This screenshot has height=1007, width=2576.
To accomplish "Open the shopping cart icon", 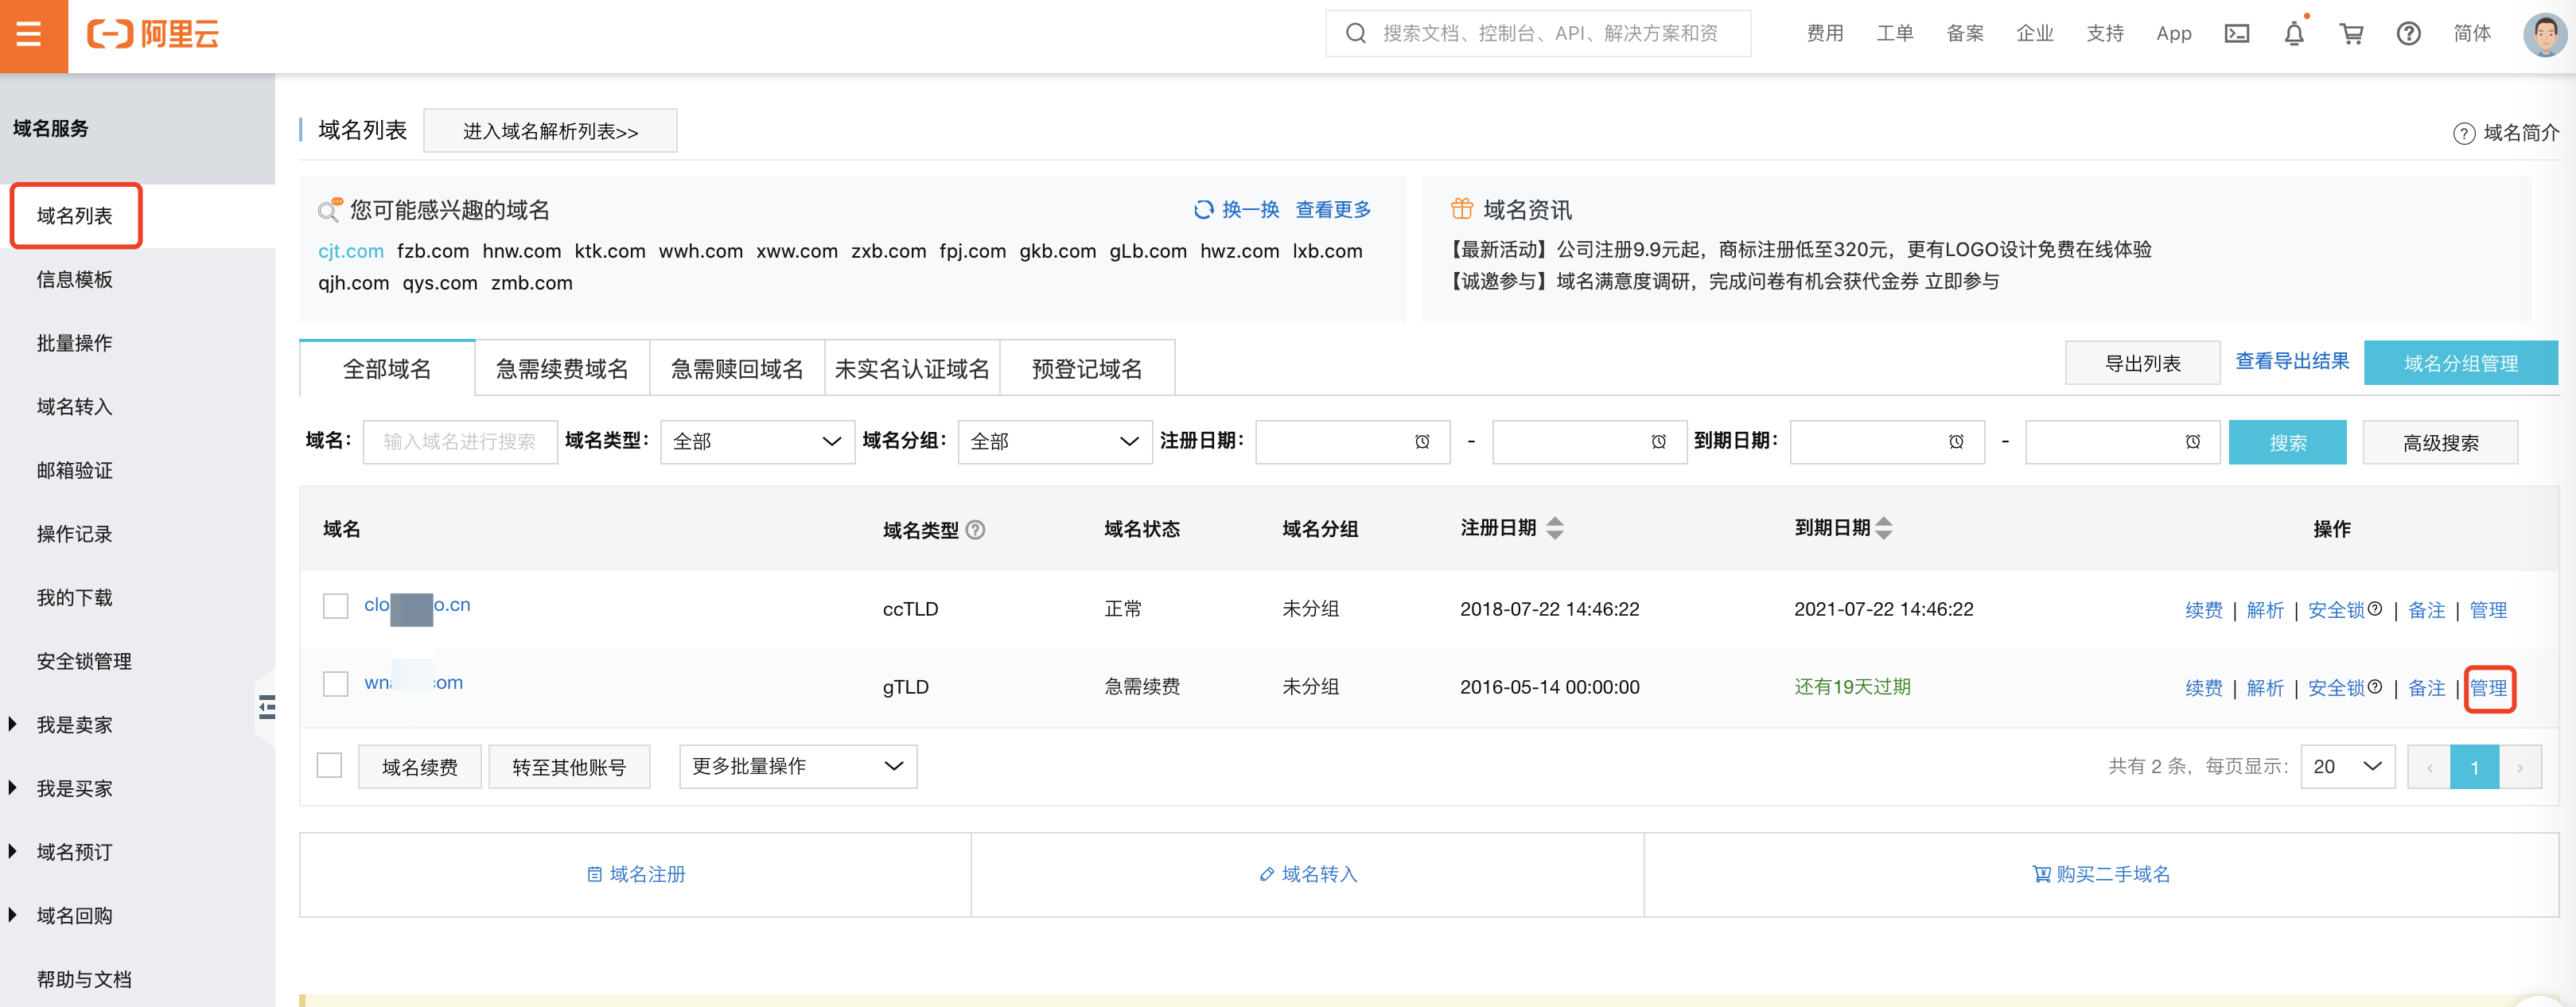I will [x=2351, y=34].
